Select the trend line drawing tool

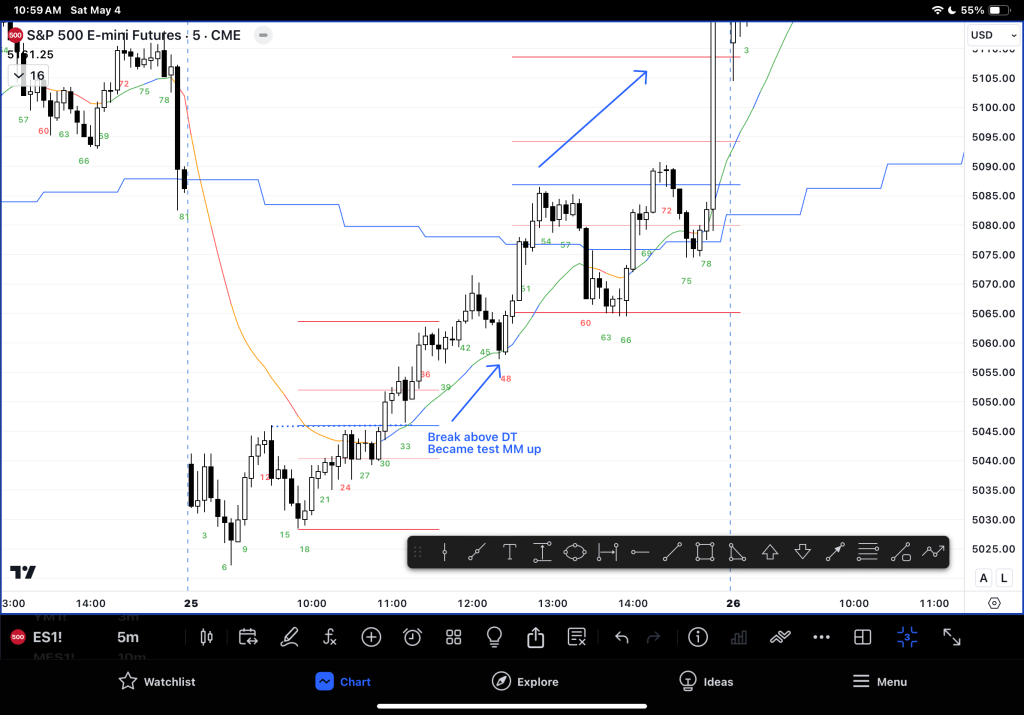coord(476,551)
